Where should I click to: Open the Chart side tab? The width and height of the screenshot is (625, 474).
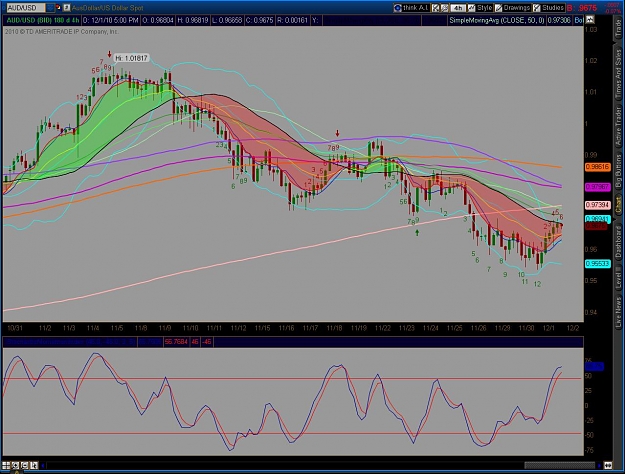pyautogui.click(x=619, y=205)
